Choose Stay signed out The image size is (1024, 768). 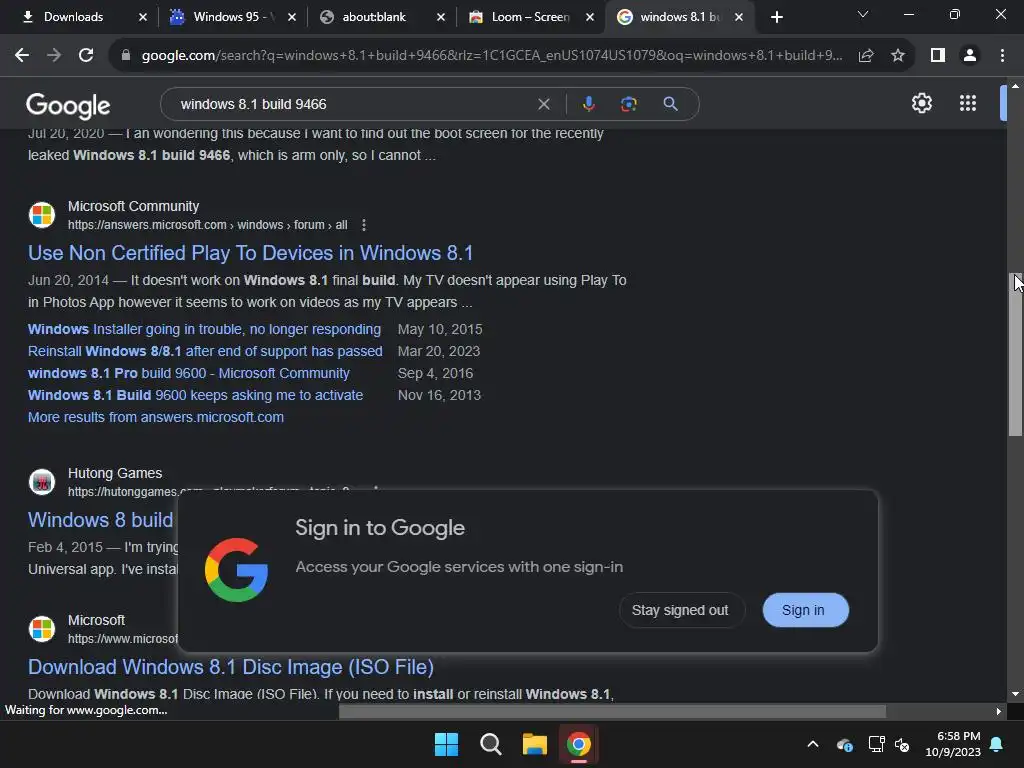coord(680,610)
